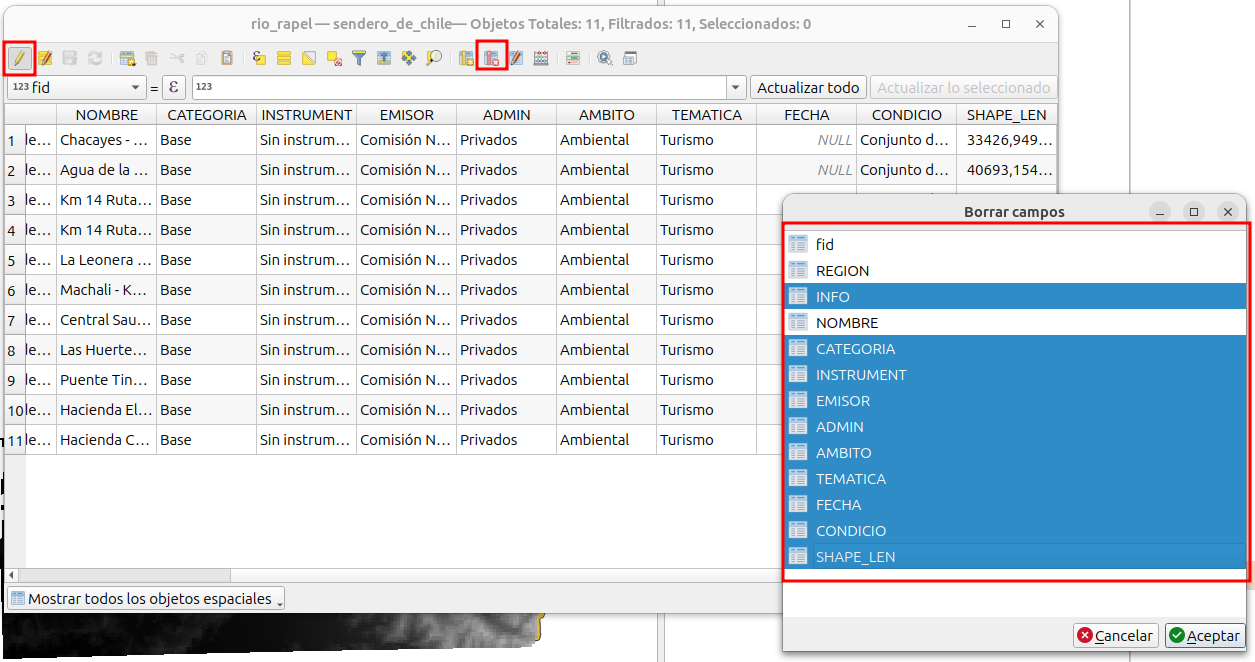The width and height of the screenshot is (1255, 662).
Task: Click Select features using expression icon
Action: click(259, 58)
